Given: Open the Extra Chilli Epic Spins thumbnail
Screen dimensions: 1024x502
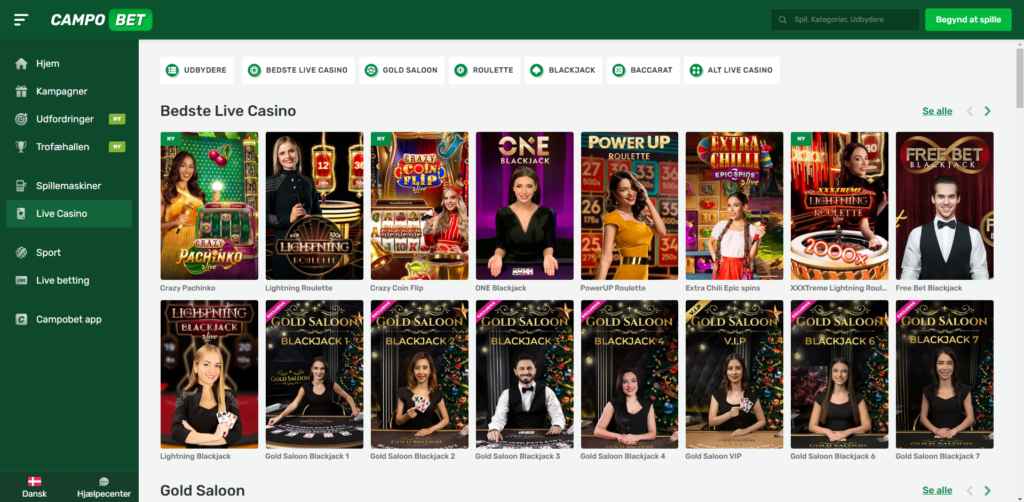Looking at the screenshot, I should coord(735,206).
